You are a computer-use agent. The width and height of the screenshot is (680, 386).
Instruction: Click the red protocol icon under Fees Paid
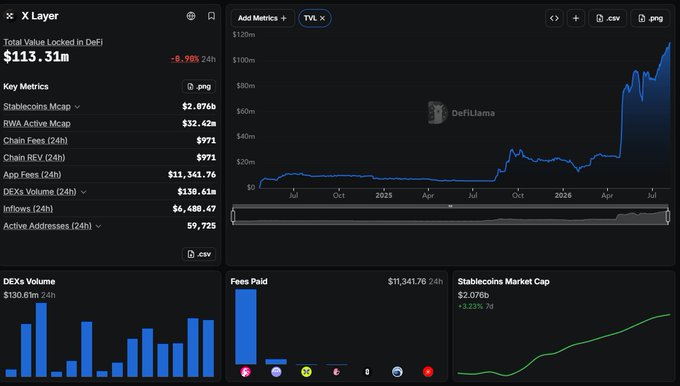click(428, 372)
